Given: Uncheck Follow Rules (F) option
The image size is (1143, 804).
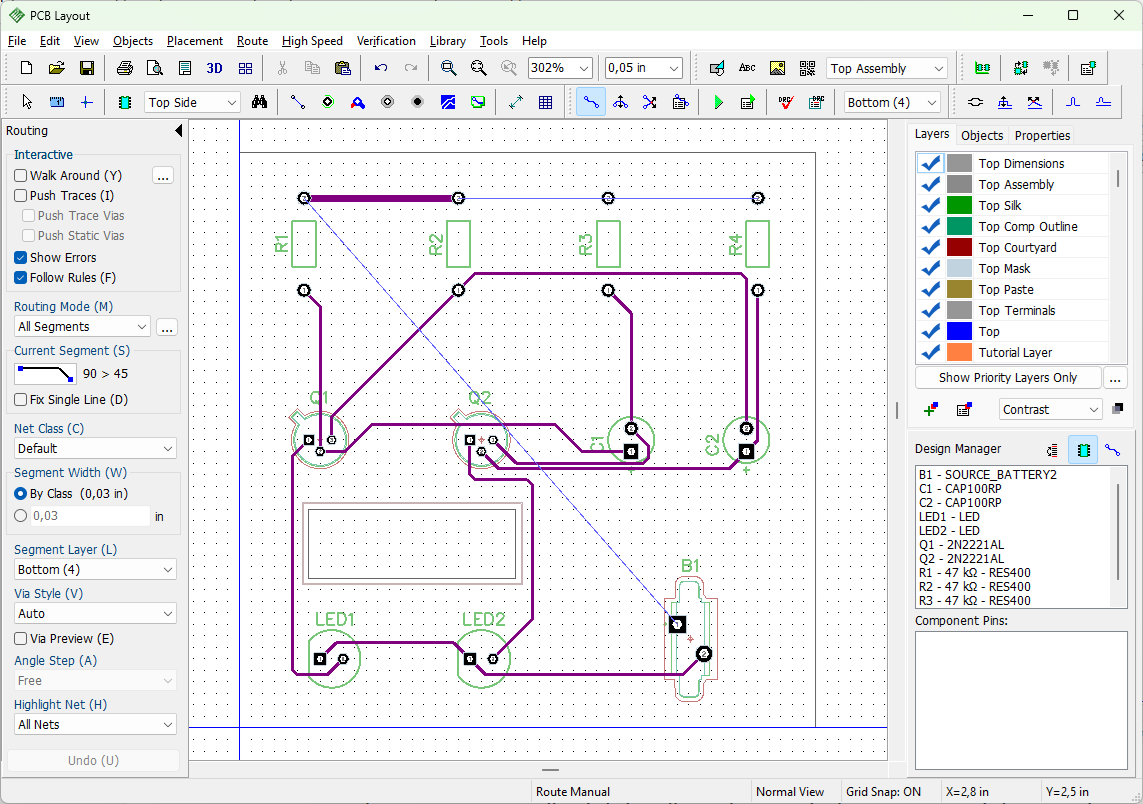Looking at the screenshot, I should 20,278.
